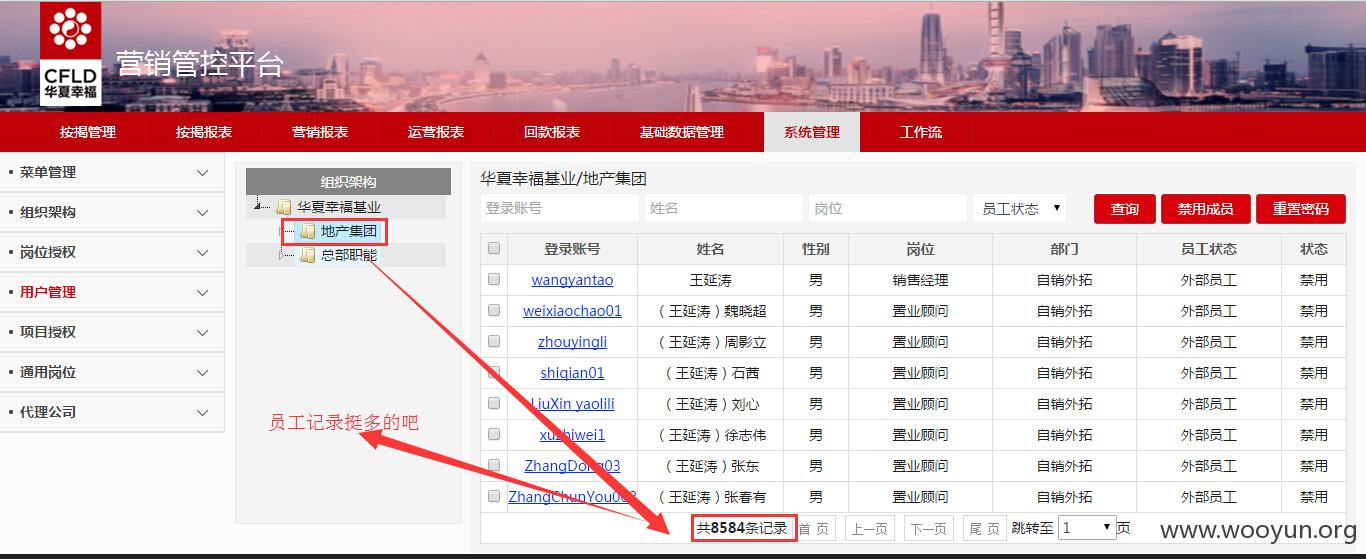Tick the checkbox for zhouyingli row
Screen dimensions: 1366x559
494,341
